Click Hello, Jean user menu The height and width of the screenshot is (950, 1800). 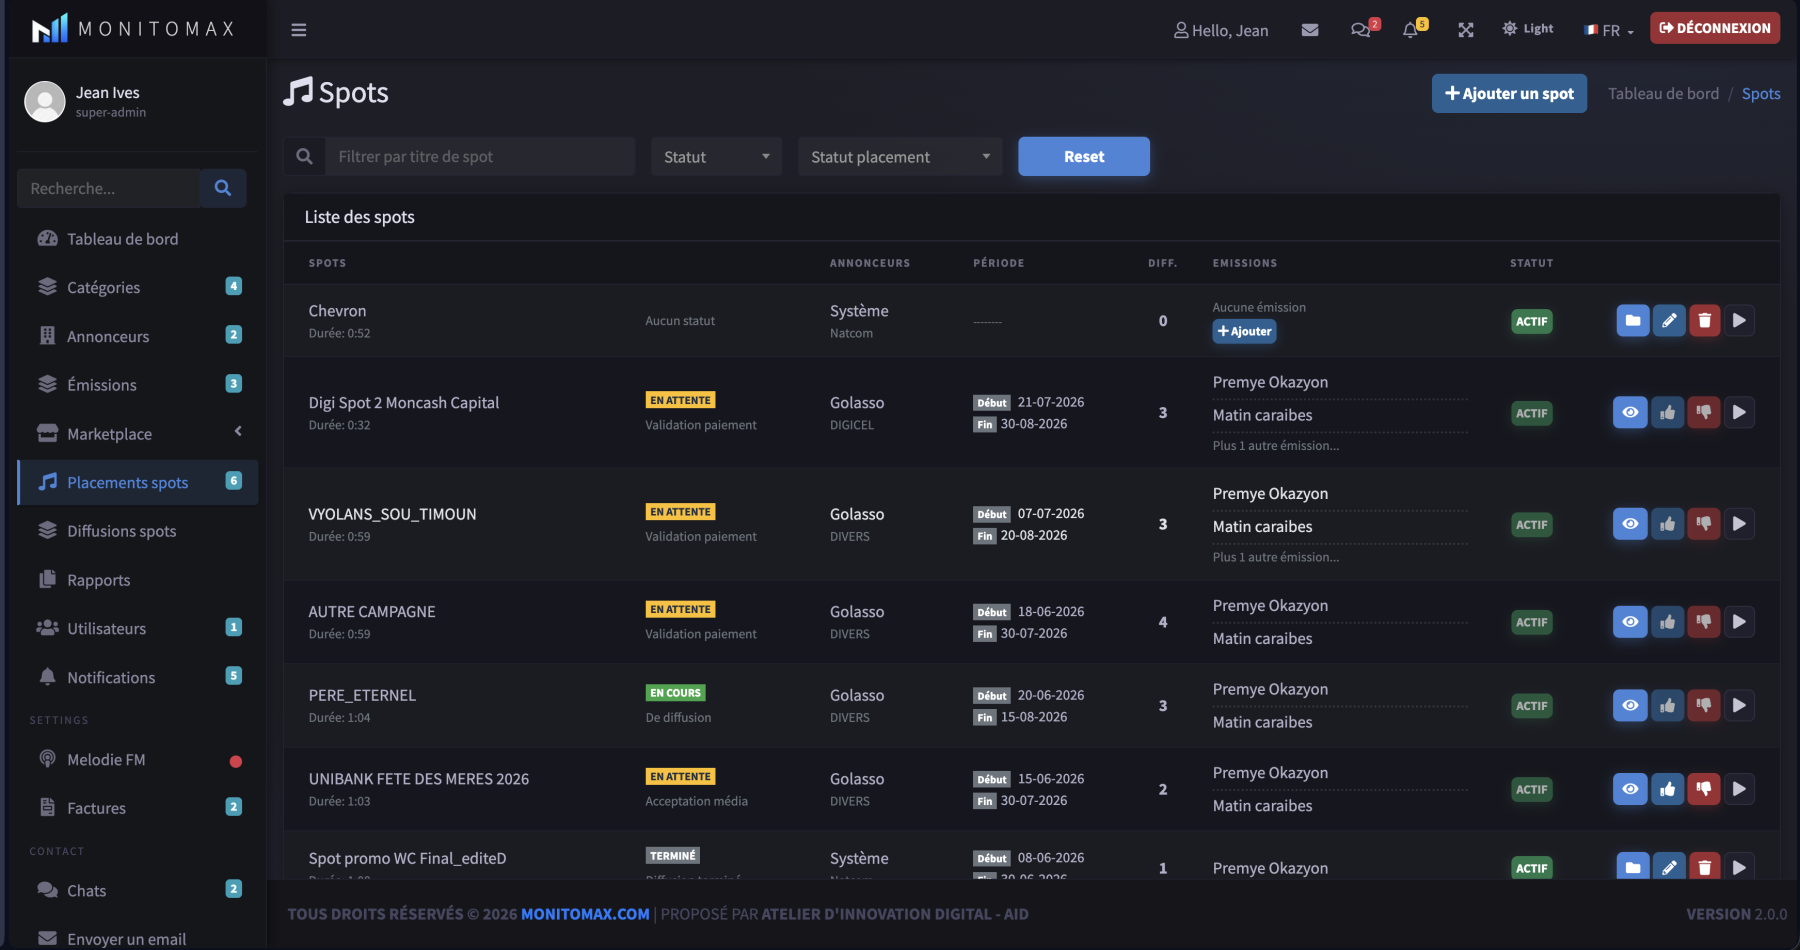tap(1221, 30)
